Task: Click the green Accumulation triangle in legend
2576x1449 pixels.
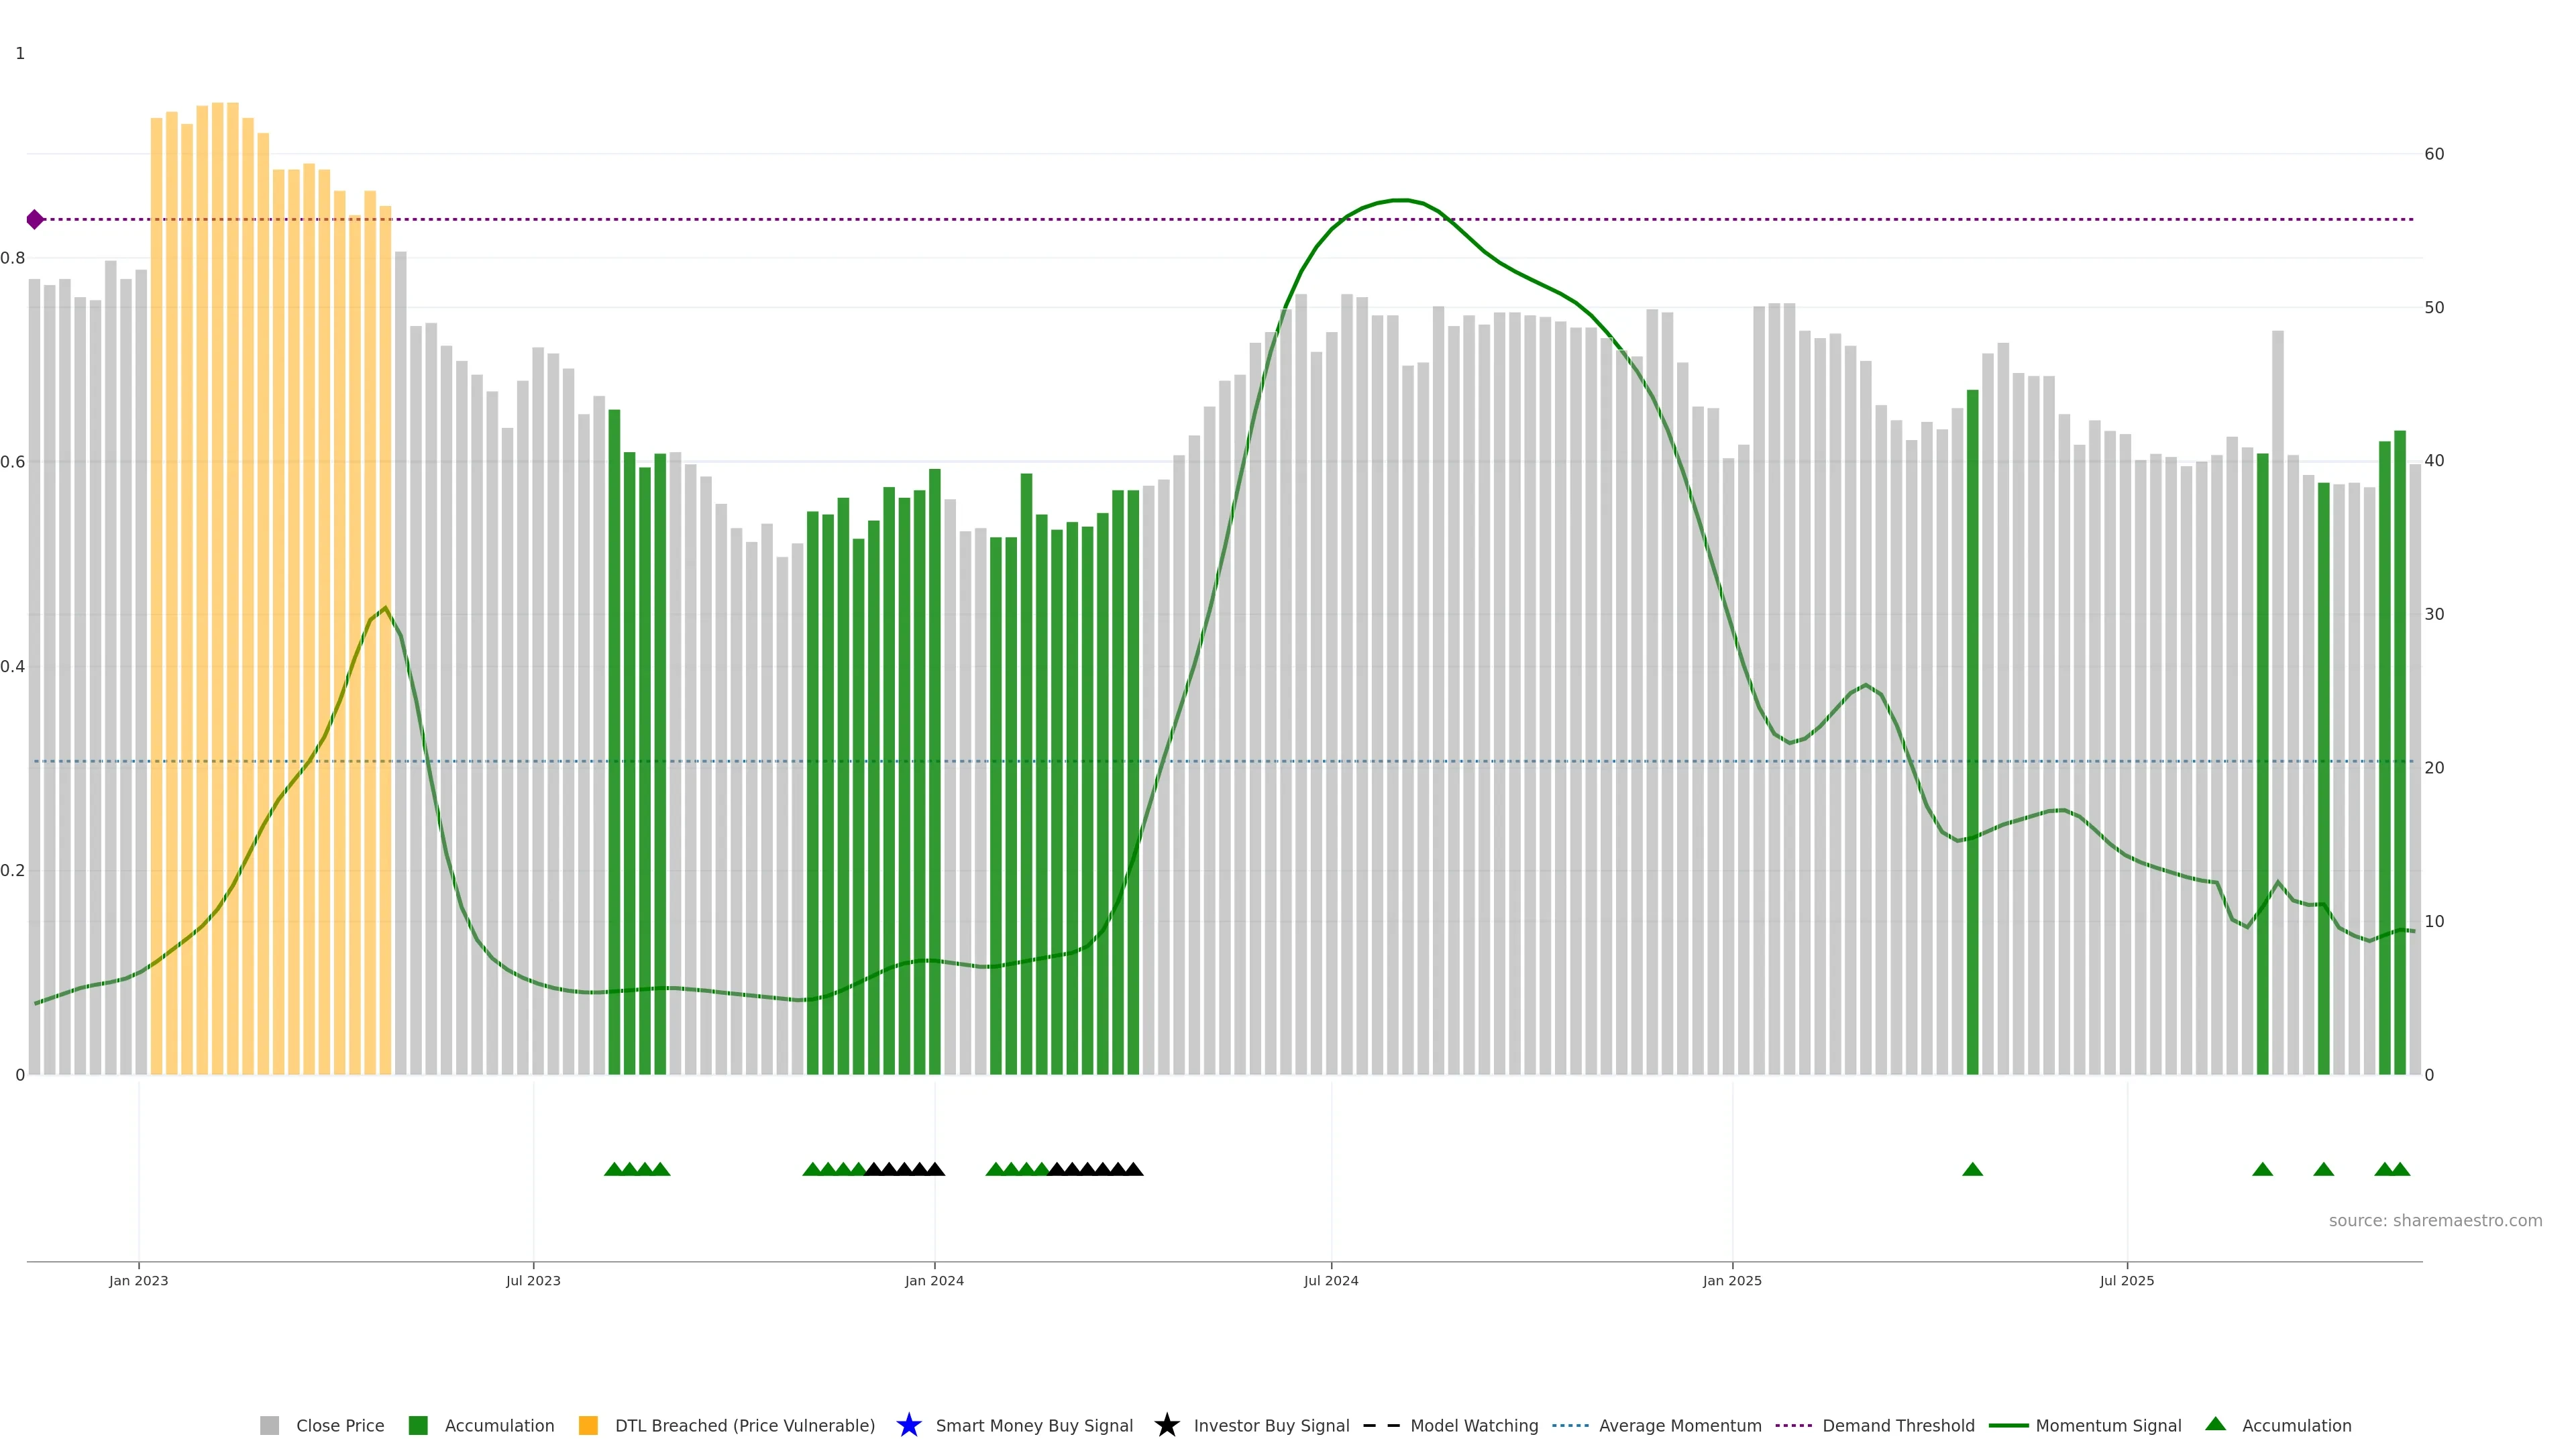Action: tap(2215, 1424)
